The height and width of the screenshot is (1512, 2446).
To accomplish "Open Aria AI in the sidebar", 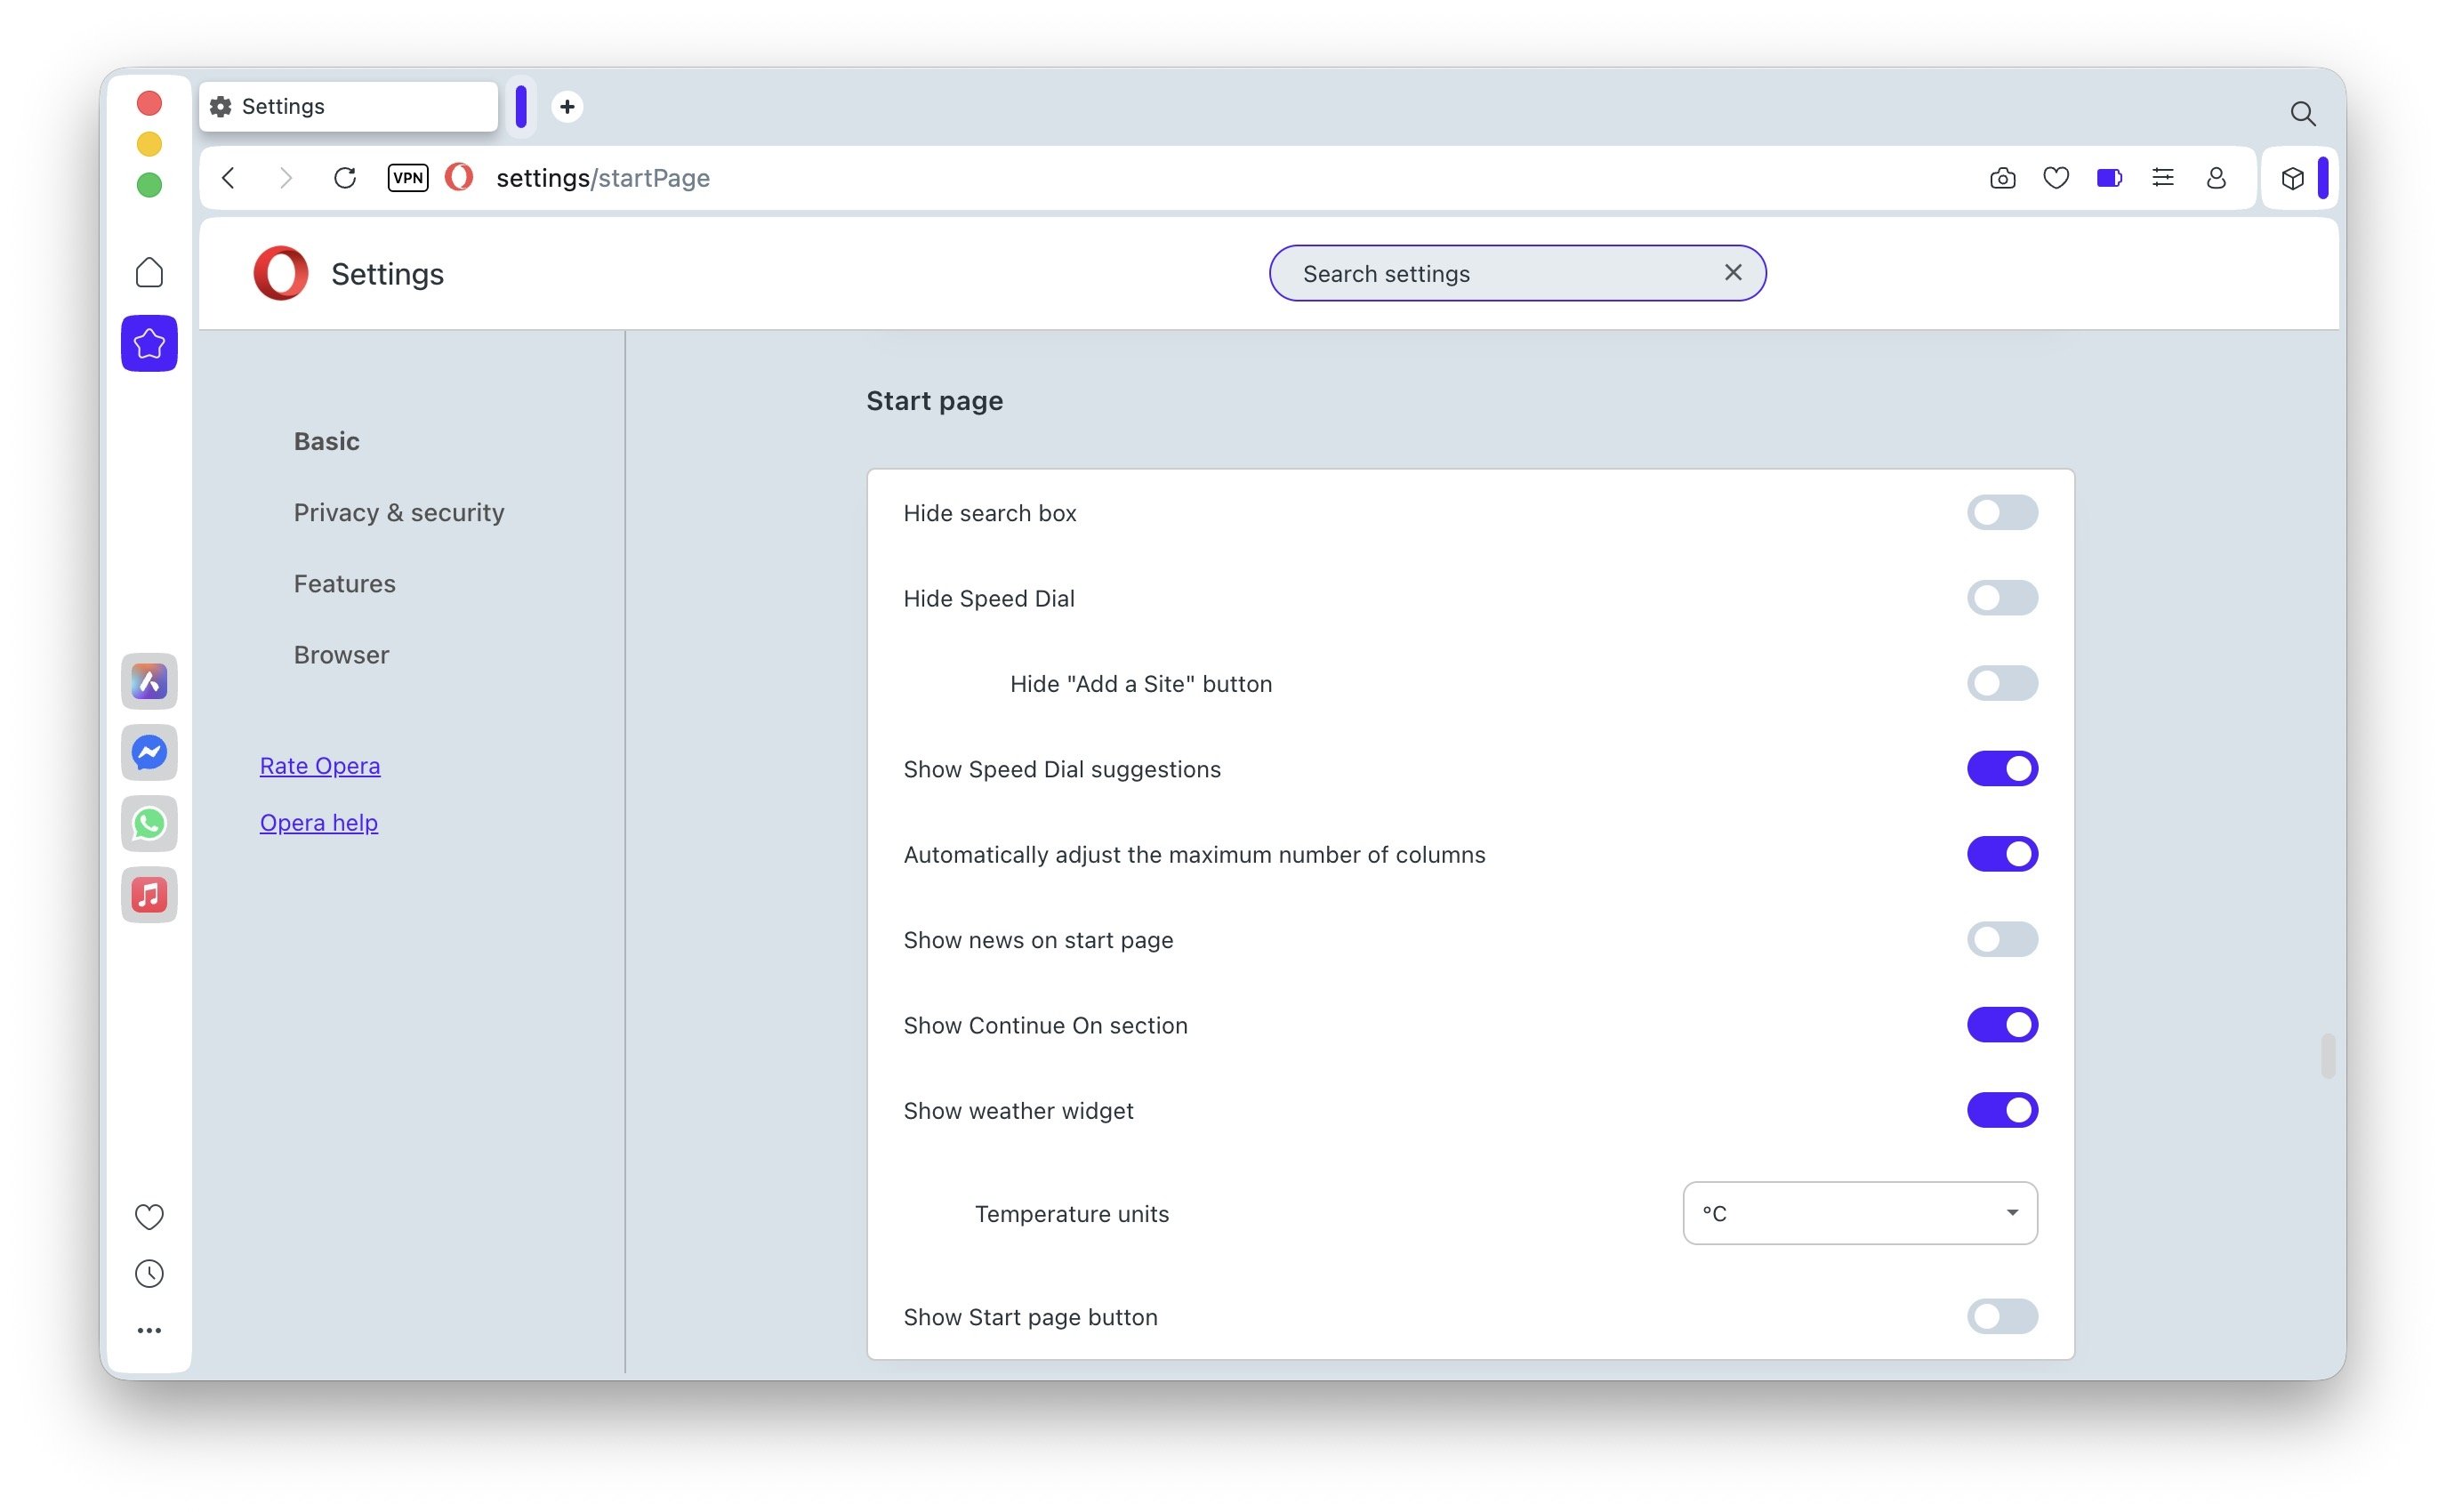I will [x=149, y=682].
